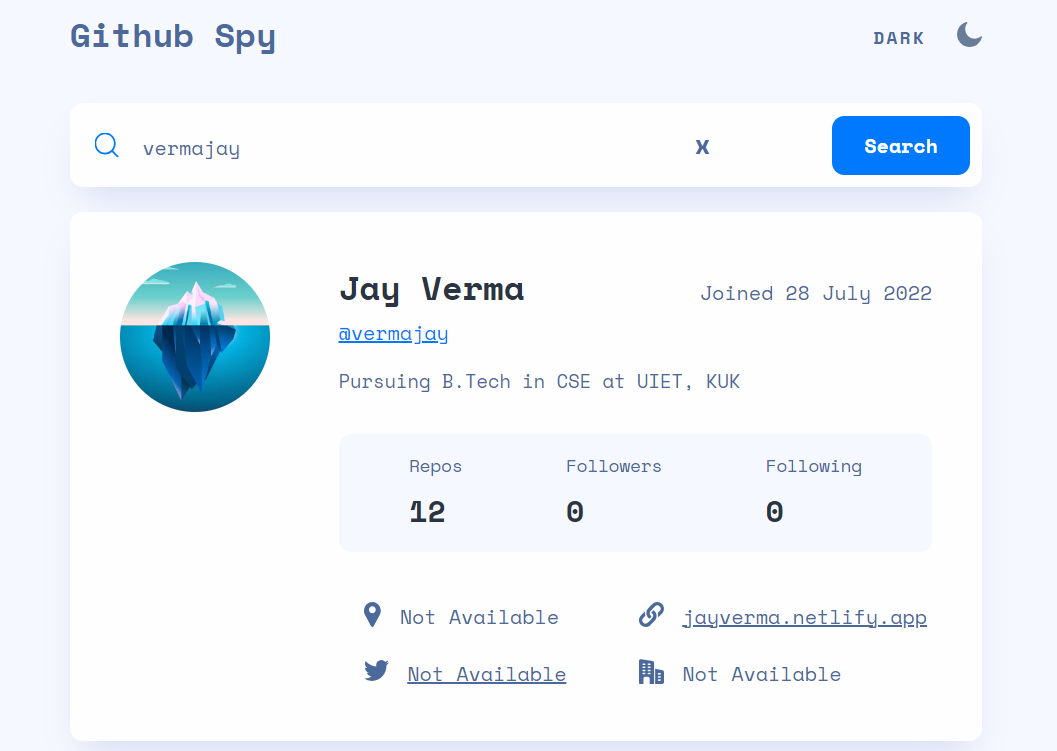
Task: Click the company building icon
Action: 651,671
